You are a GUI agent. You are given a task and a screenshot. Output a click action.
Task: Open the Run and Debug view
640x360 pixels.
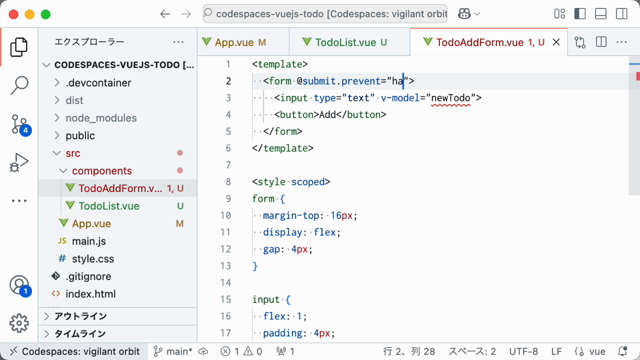pos(19,162)
